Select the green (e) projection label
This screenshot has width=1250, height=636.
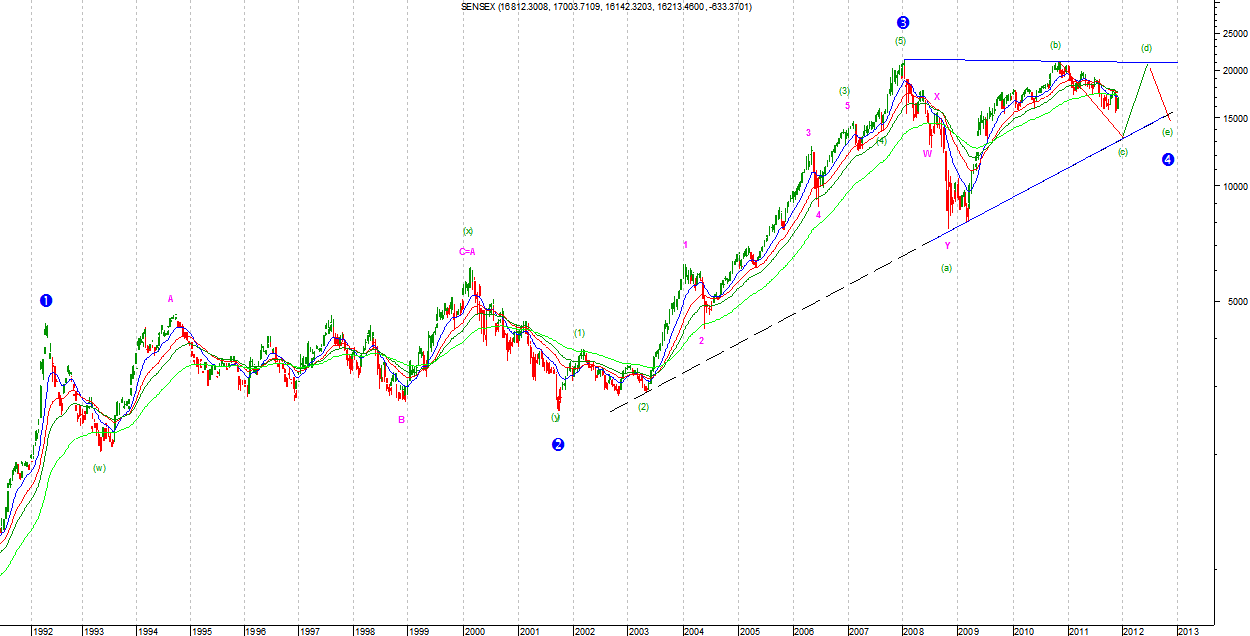tap(1167, 132)
